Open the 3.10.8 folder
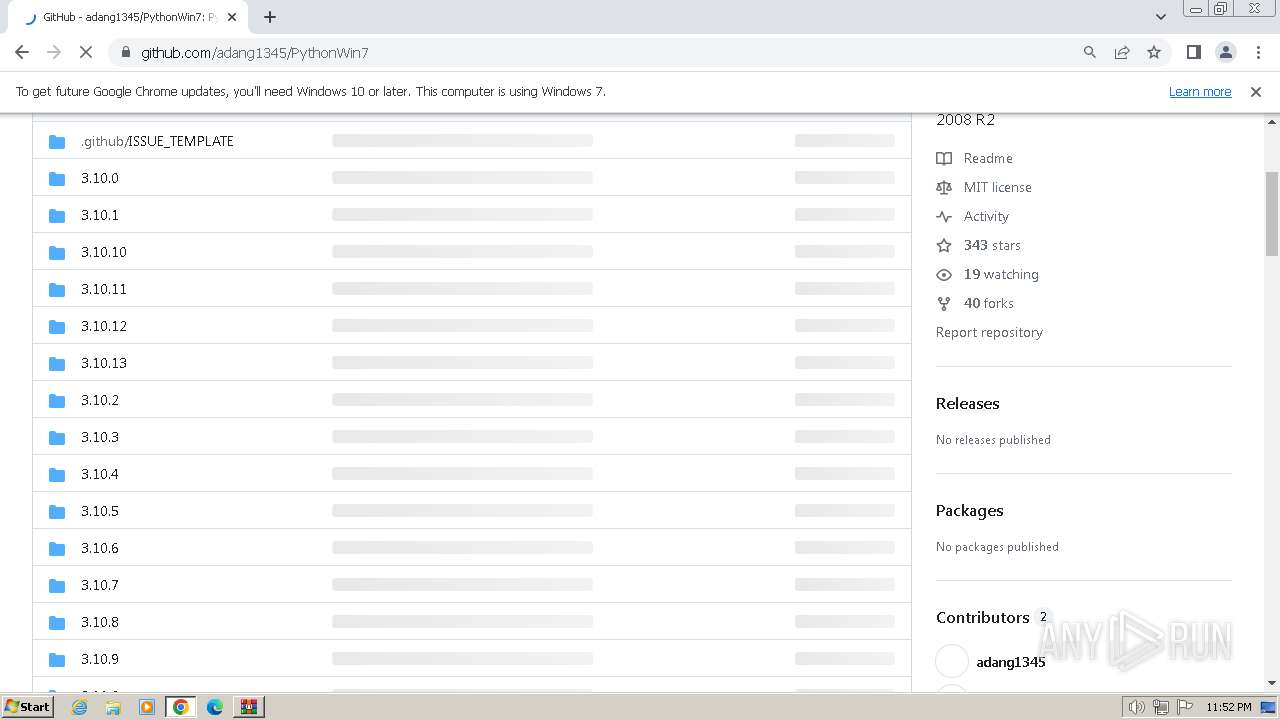Image resolution: width=1280 pixels, height=720 pixels. pyautogui.click(x=100, y=622)
